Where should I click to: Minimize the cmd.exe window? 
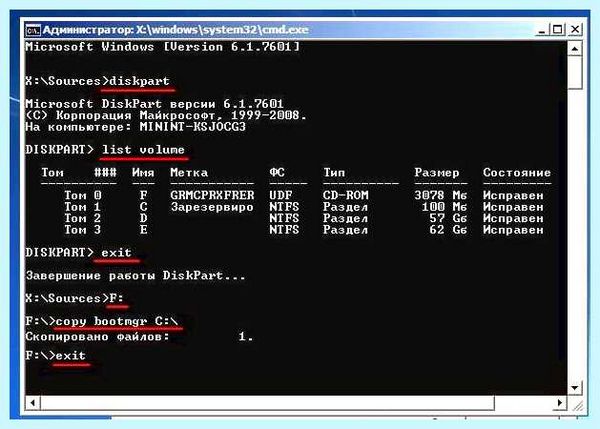[542, 30]
